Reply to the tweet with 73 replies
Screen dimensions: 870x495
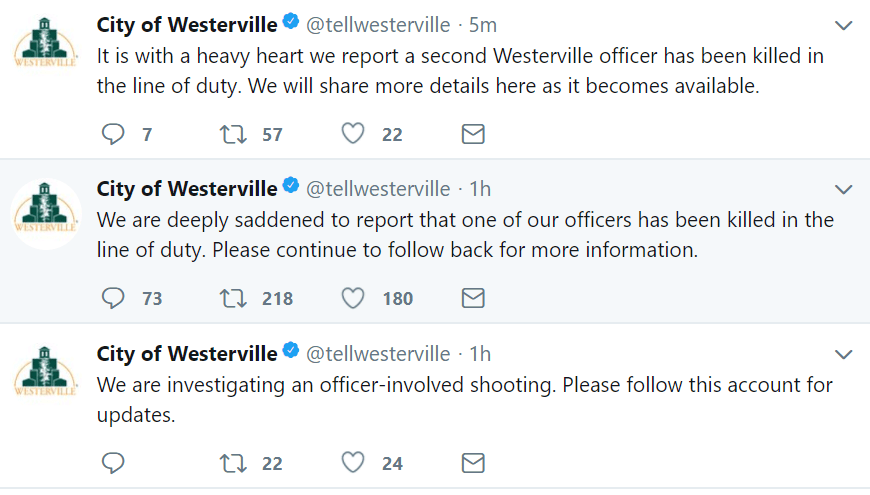[113, 299]
